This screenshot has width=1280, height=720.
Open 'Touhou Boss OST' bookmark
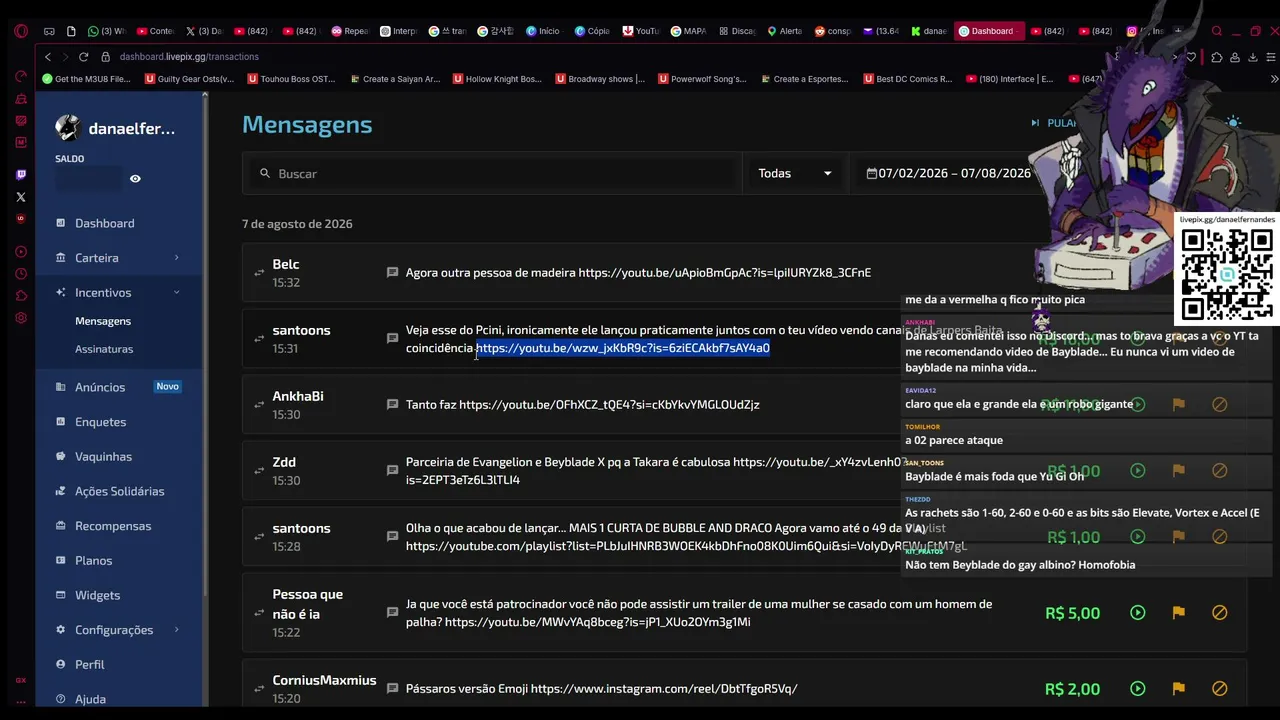click(292, 79)
